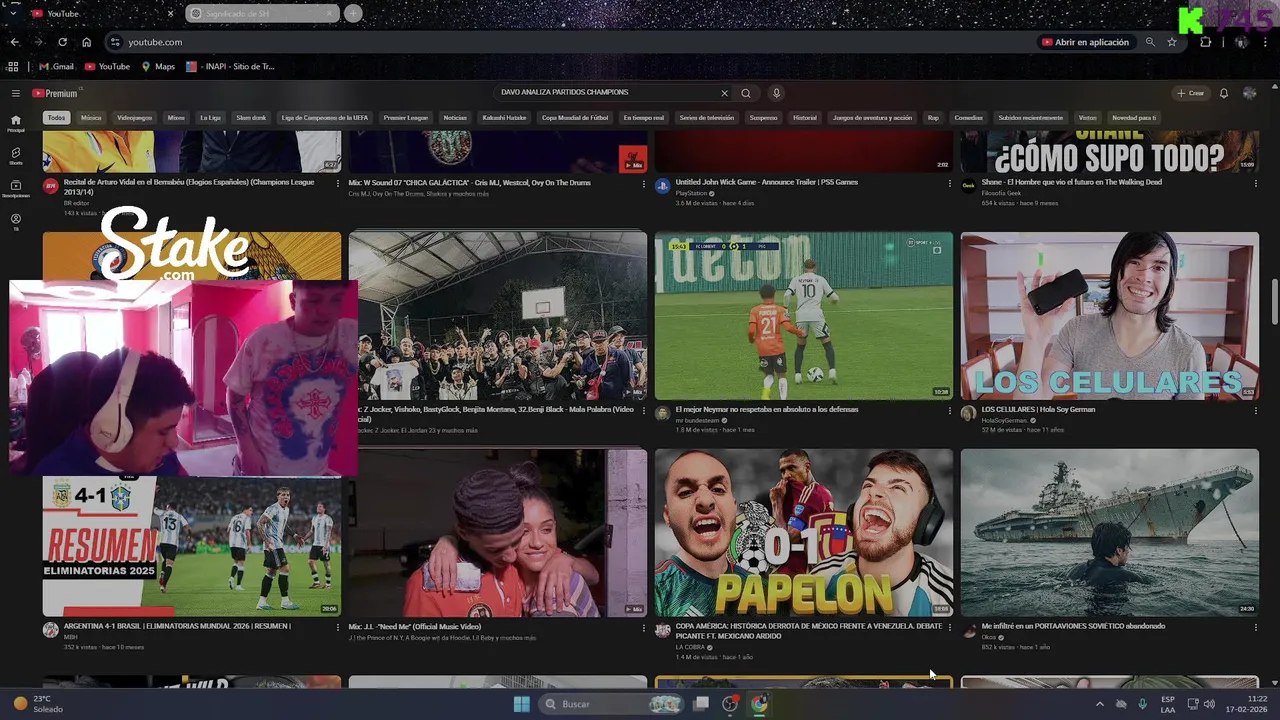The image size is (1280, 720).
Task: Open the weather widget 23°C Soleado
Action: 38,704
